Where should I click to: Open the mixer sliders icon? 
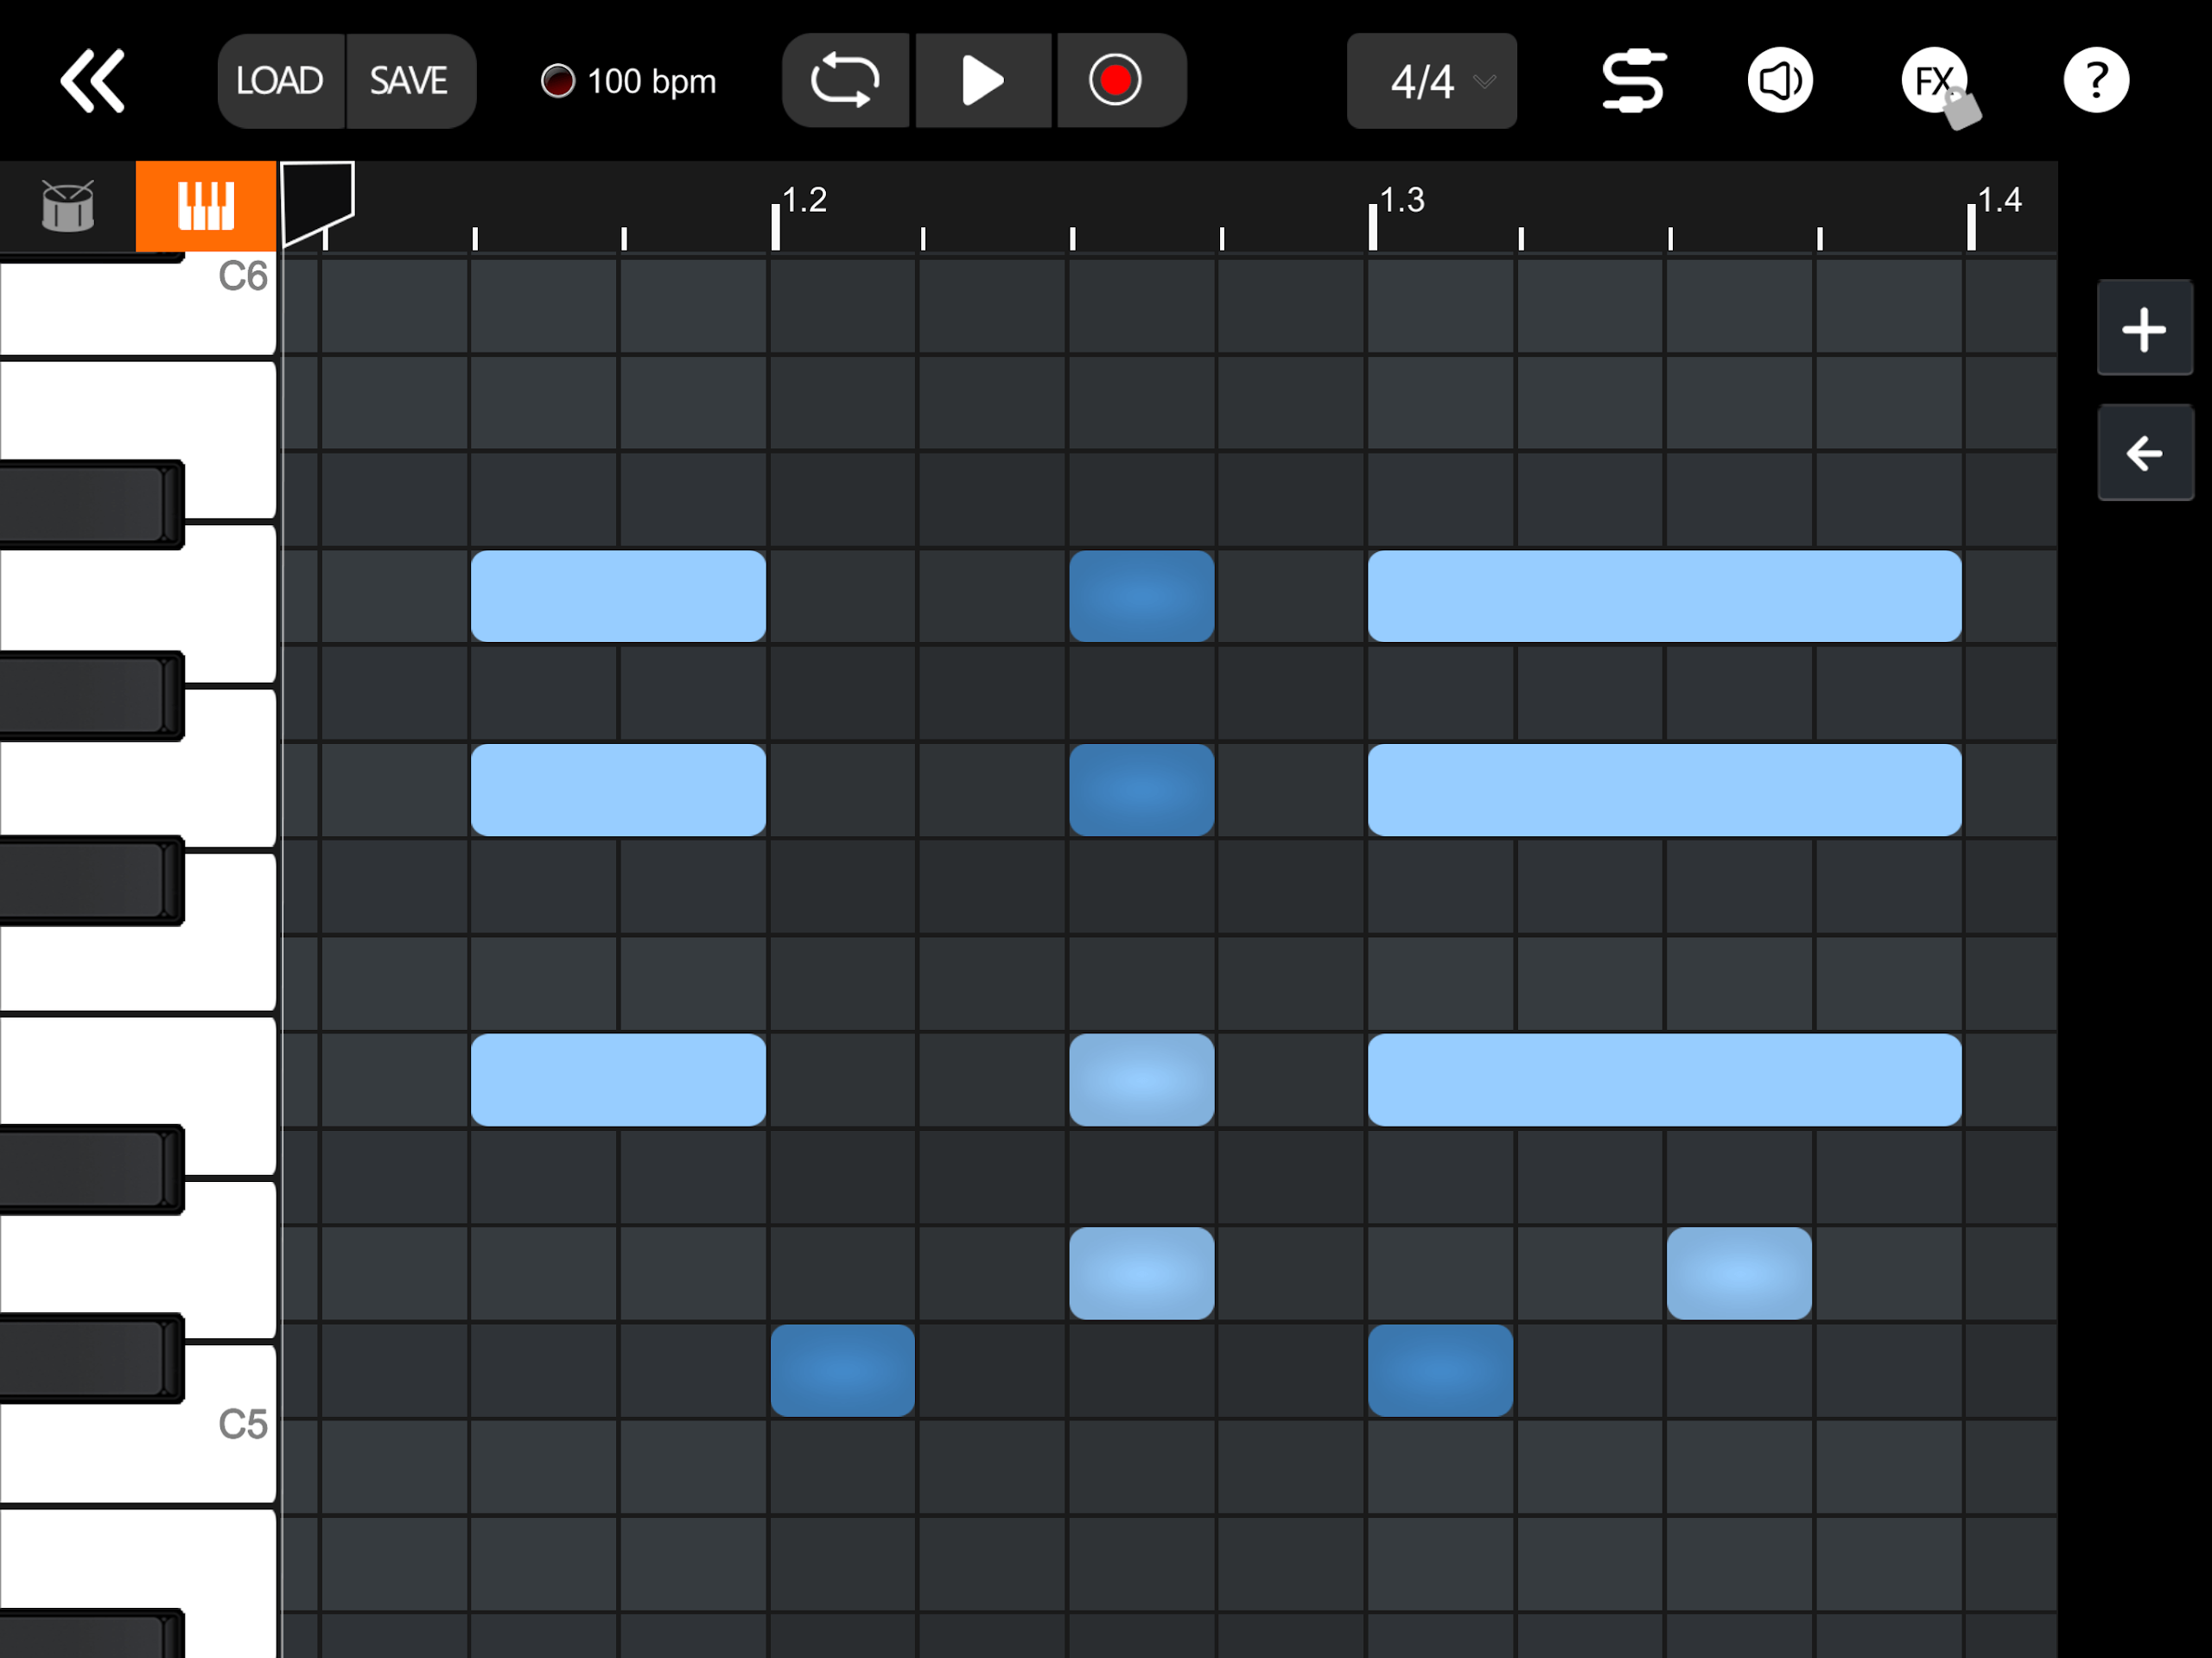[x=1633, y=81]
